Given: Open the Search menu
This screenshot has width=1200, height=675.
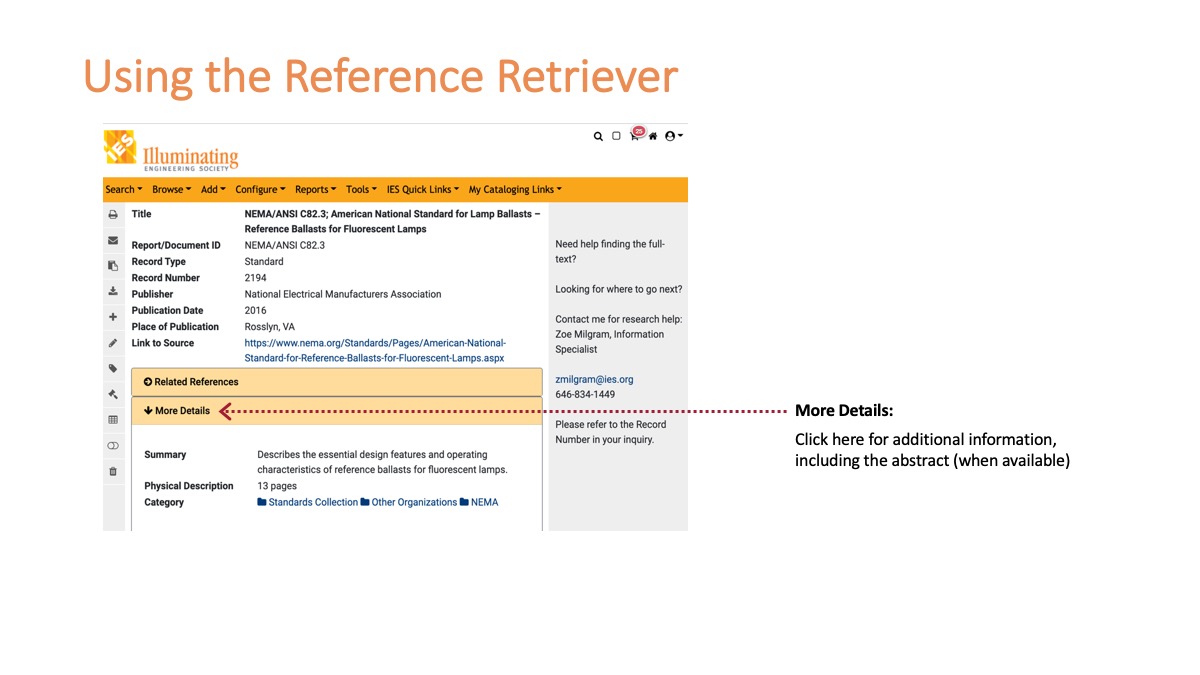Looking at the screenshot, I should coord(124,190).
